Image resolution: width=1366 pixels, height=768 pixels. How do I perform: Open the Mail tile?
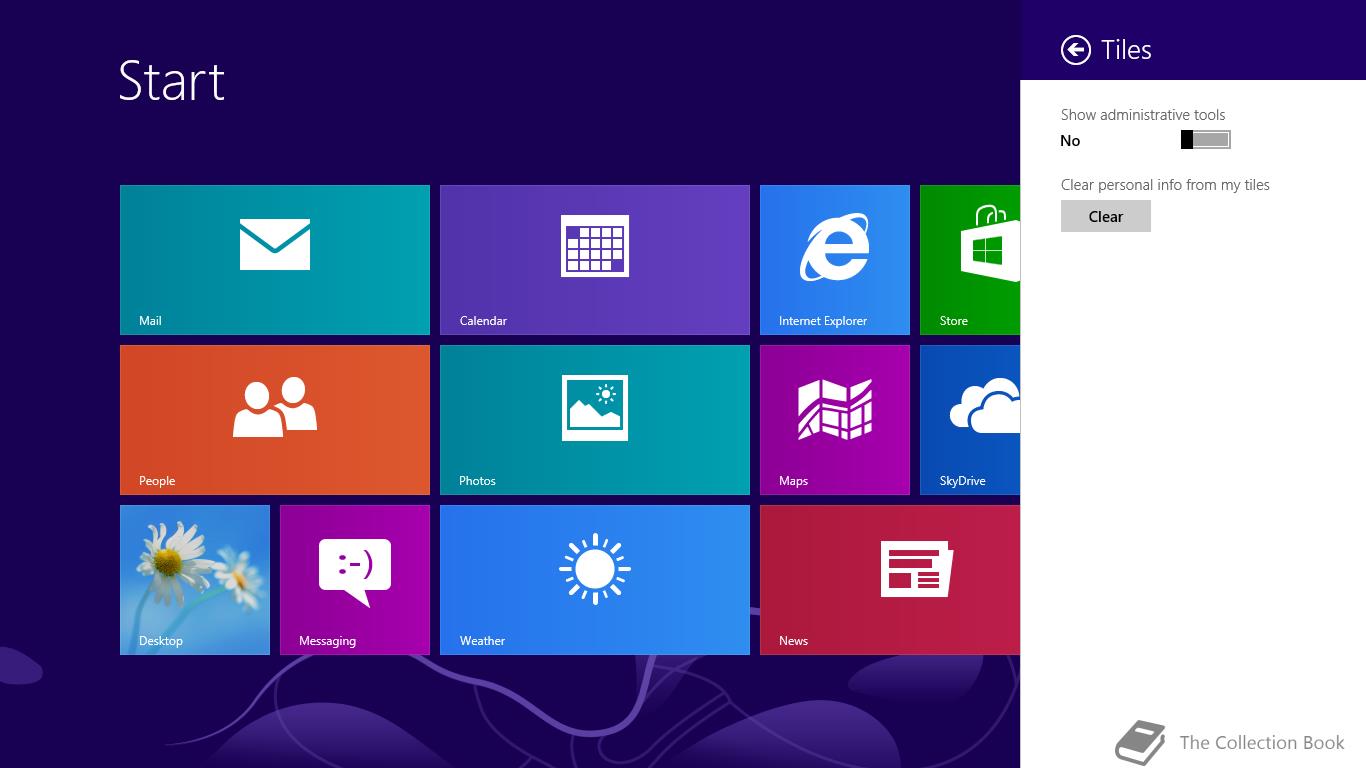(x=275, y=260)
